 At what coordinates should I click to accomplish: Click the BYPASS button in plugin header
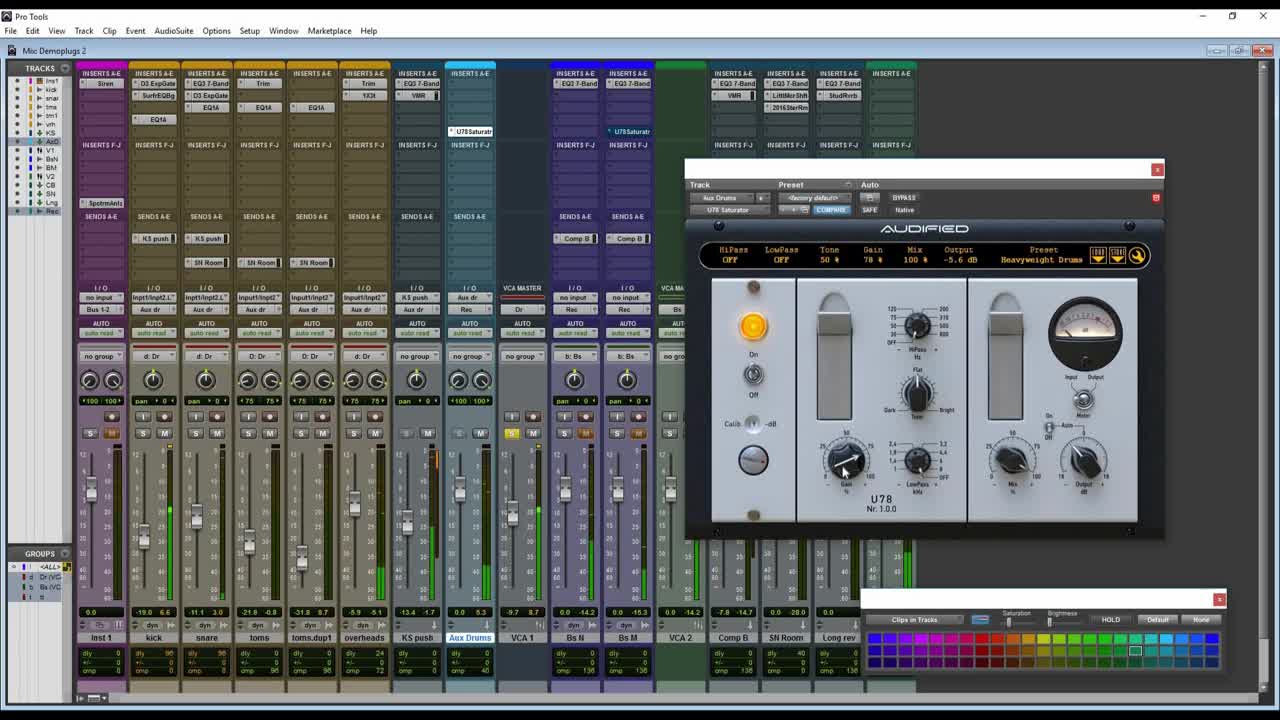(x=904, y=198)
